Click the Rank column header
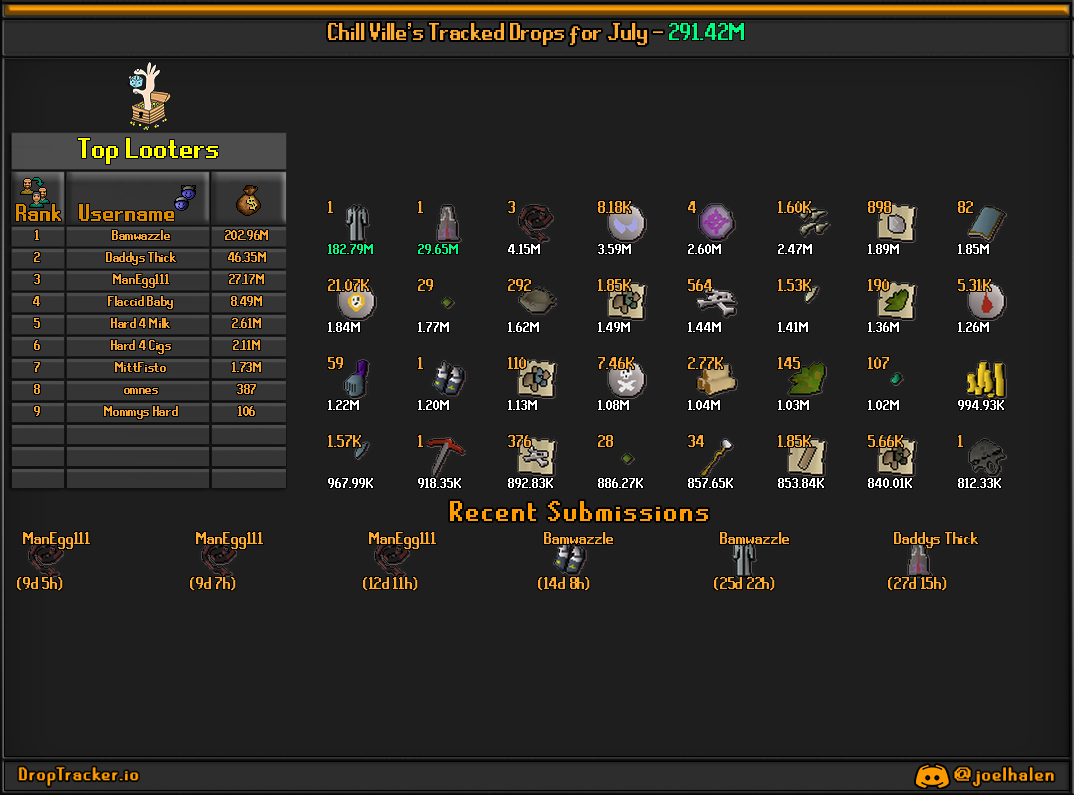1074x795 pixels. pyautogui.click(x=38, y=199)
